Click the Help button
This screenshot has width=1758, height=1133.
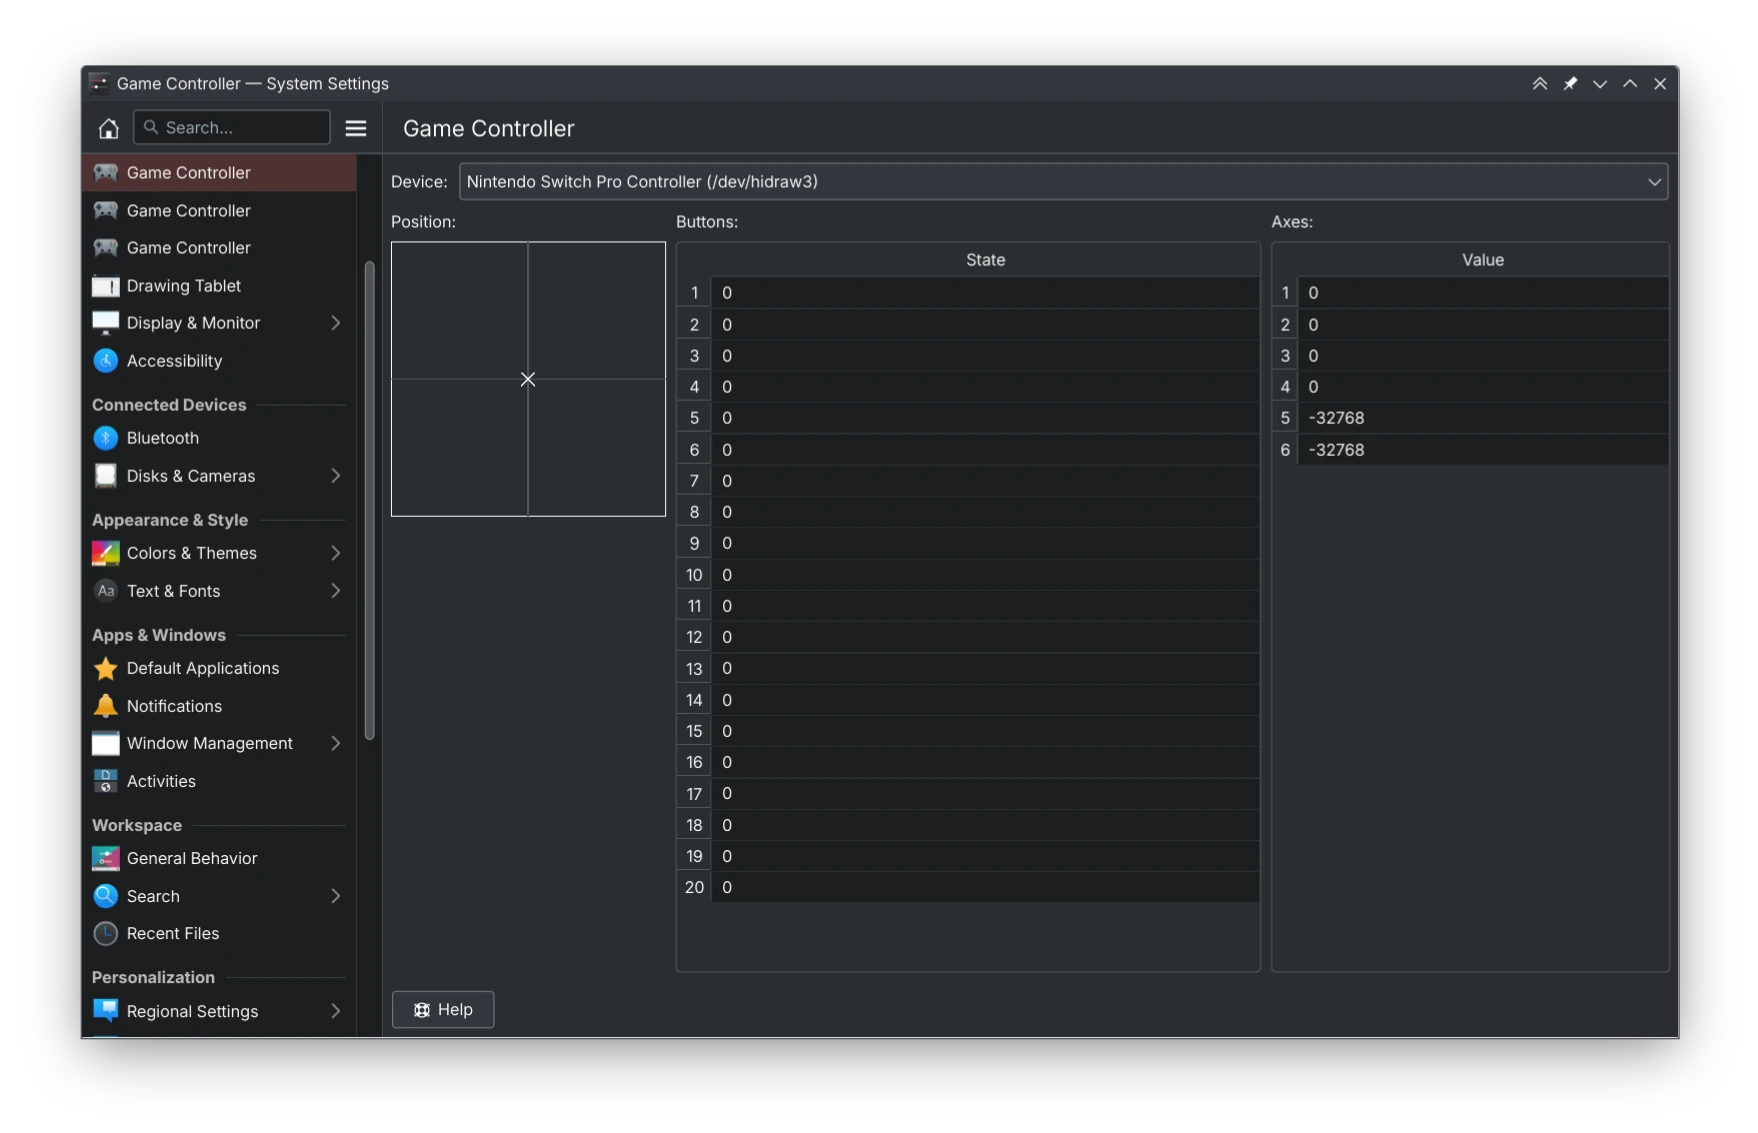pyautogui.click(x=443, y=1009)
